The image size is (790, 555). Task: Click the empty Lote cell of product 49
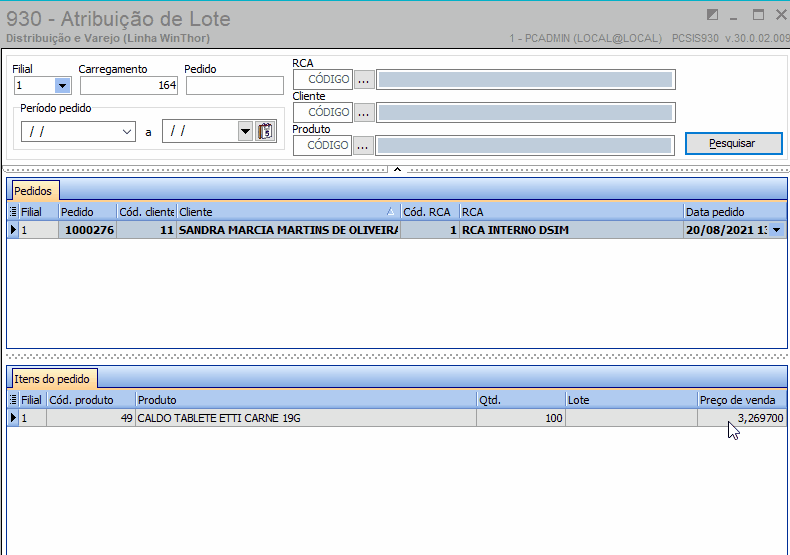[631, 418]
